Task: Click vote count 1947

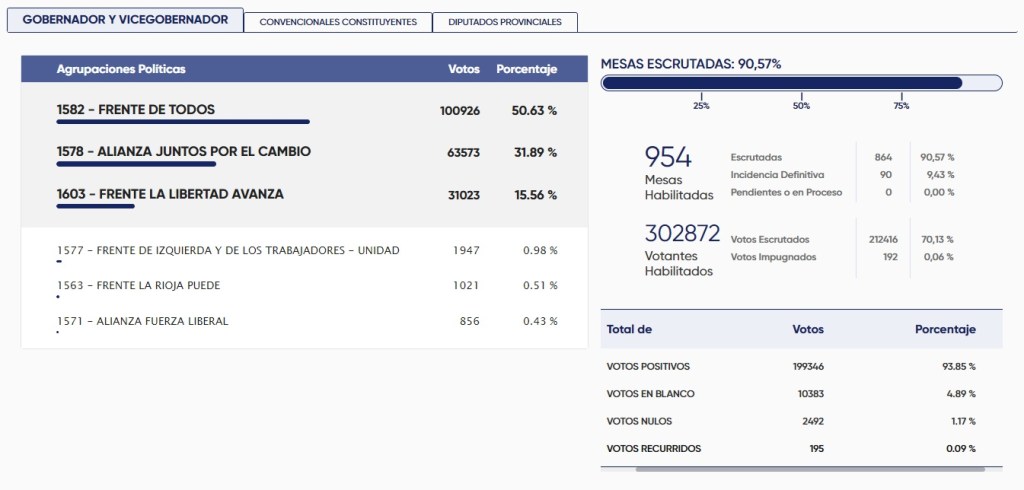Action: [x=466, y=250]
